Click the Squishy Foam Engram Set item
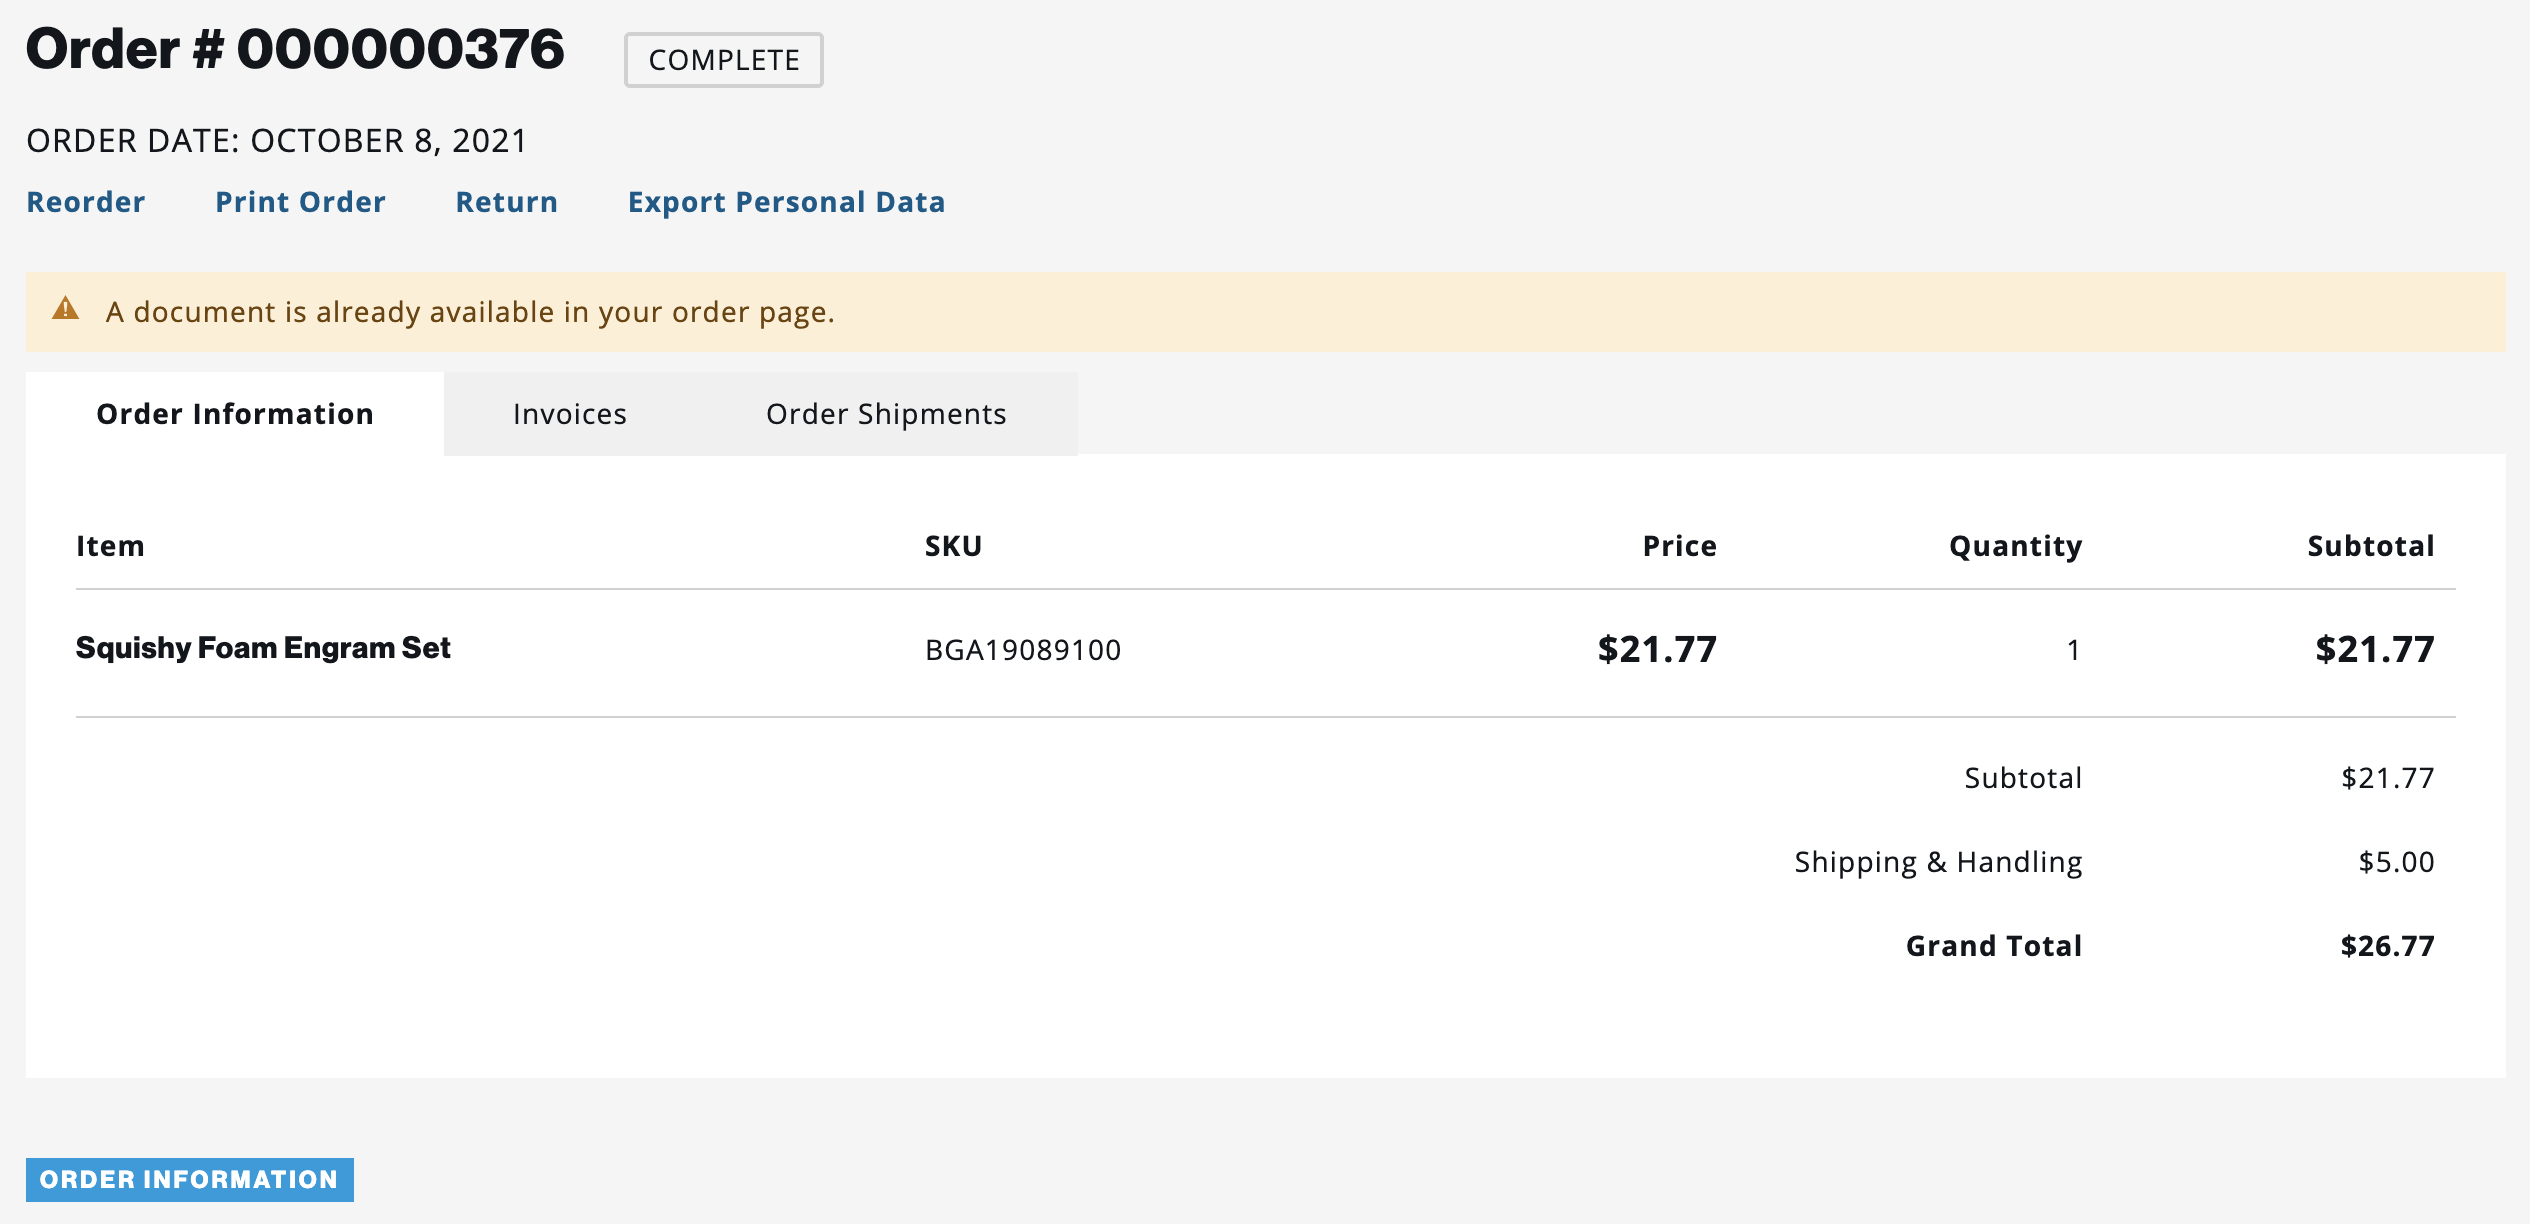The height and width of the screenshot is (1224, 2530). pyautogui.click(x=263, y=648)
